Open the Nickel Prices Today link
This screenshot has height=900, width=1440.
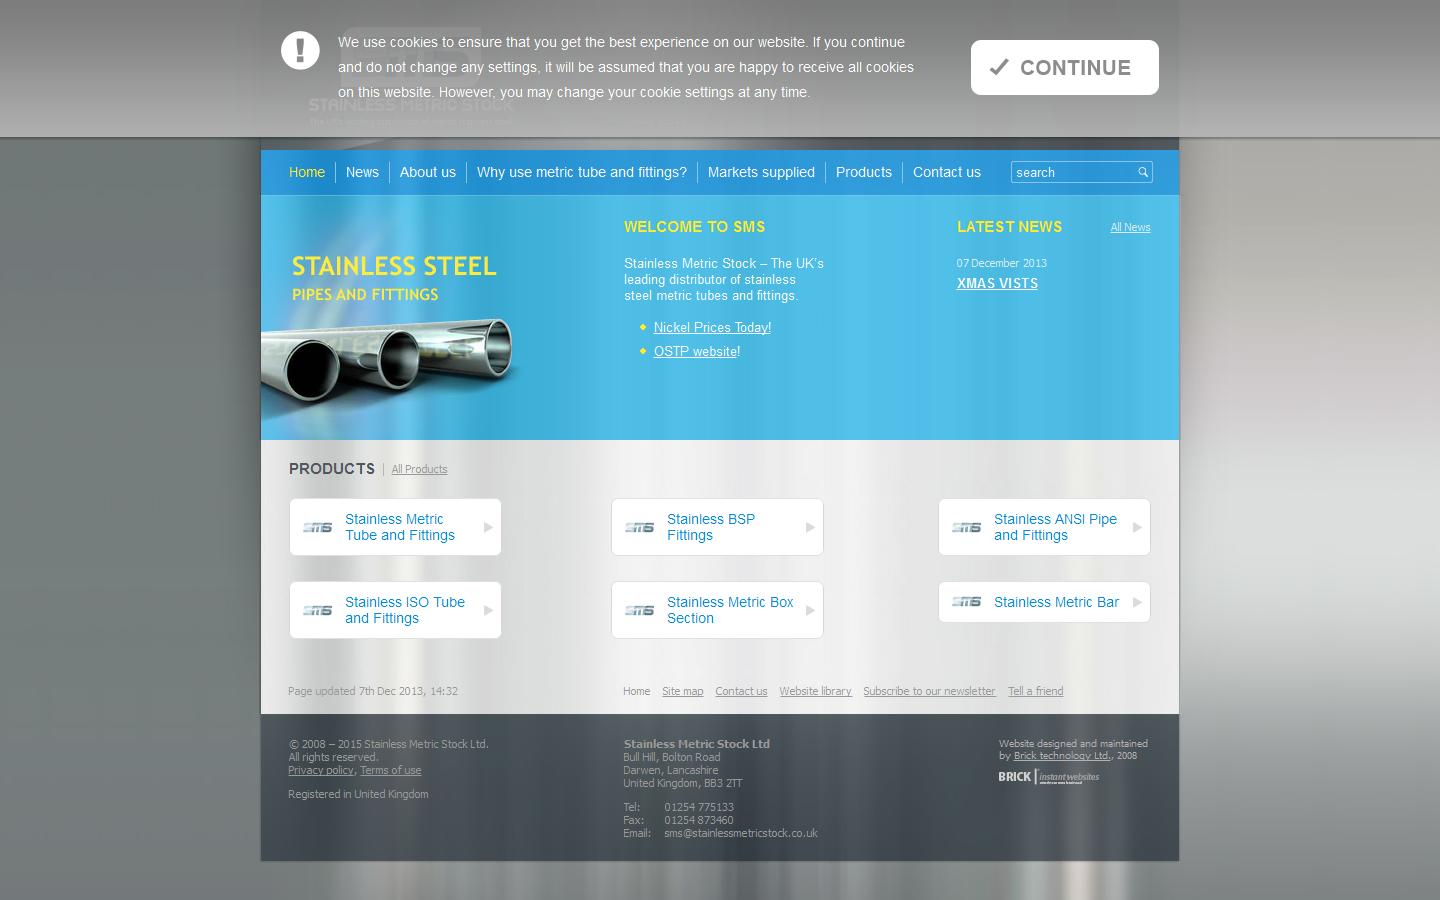coord(711,327)
